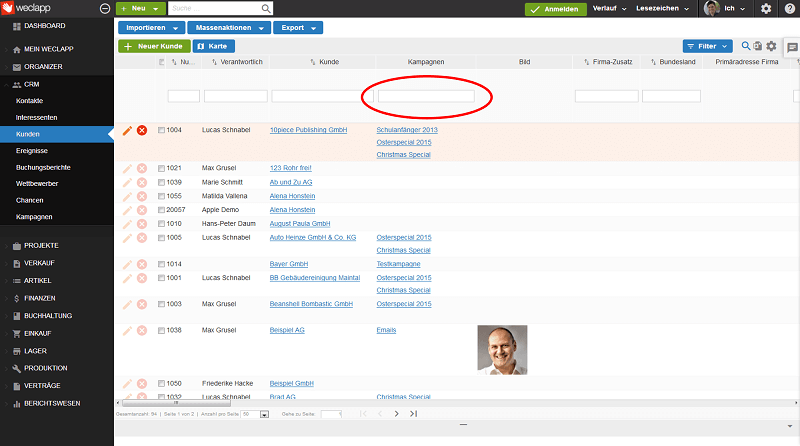Viewport: 800px width, 446px height.
Task: Sort by the Kunde column header
Action: click(x=329, y=62)
